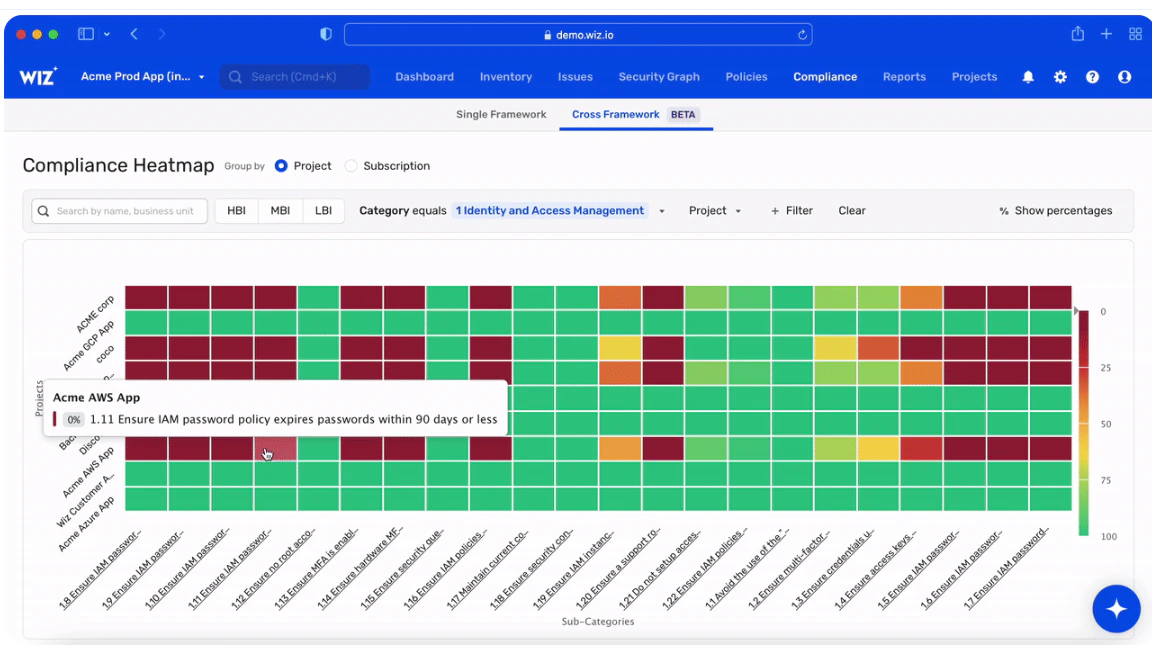Open the Issues menu
Viewport: 1152px width, 656px height.
coord(575,76)
